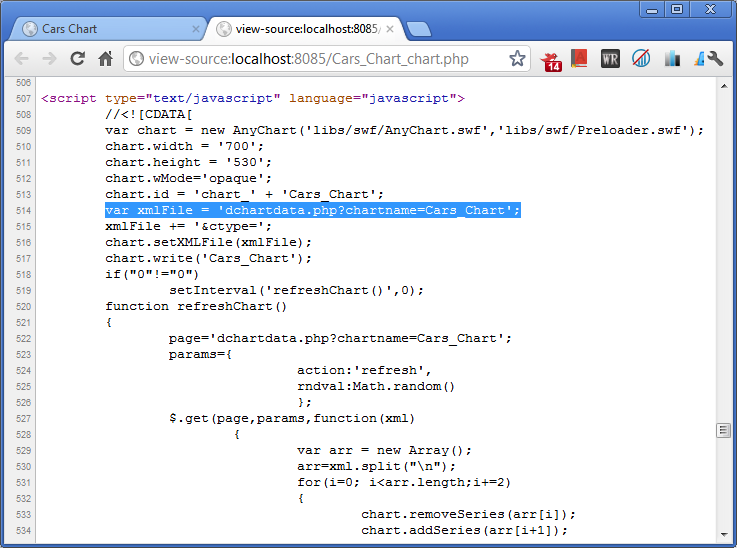Image resolution: width=737 pixels, height=548 pixels.
Task: Open the red PDF book extension
Action: 579,59
